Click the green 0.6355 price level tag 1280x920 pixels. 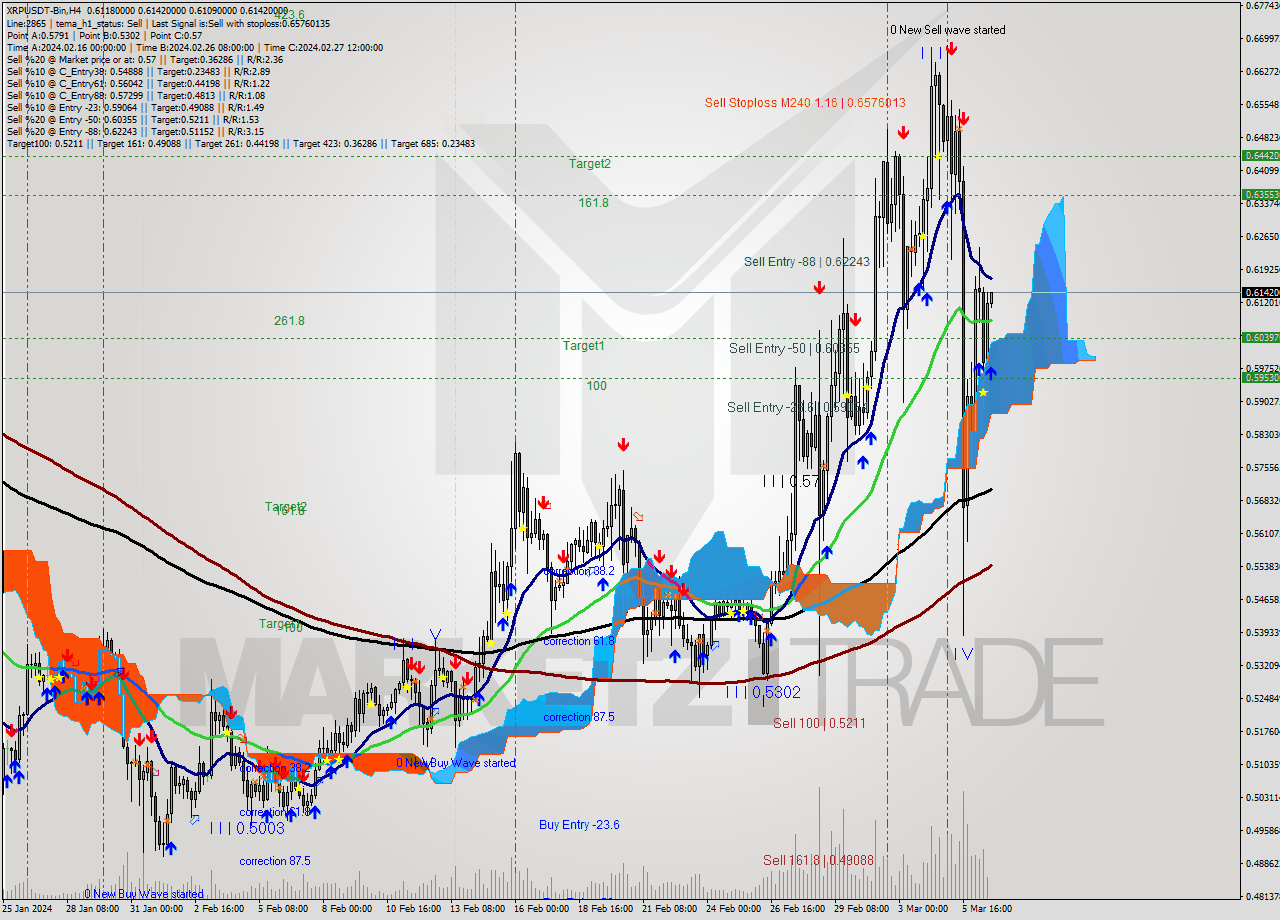pos(1260,194)
